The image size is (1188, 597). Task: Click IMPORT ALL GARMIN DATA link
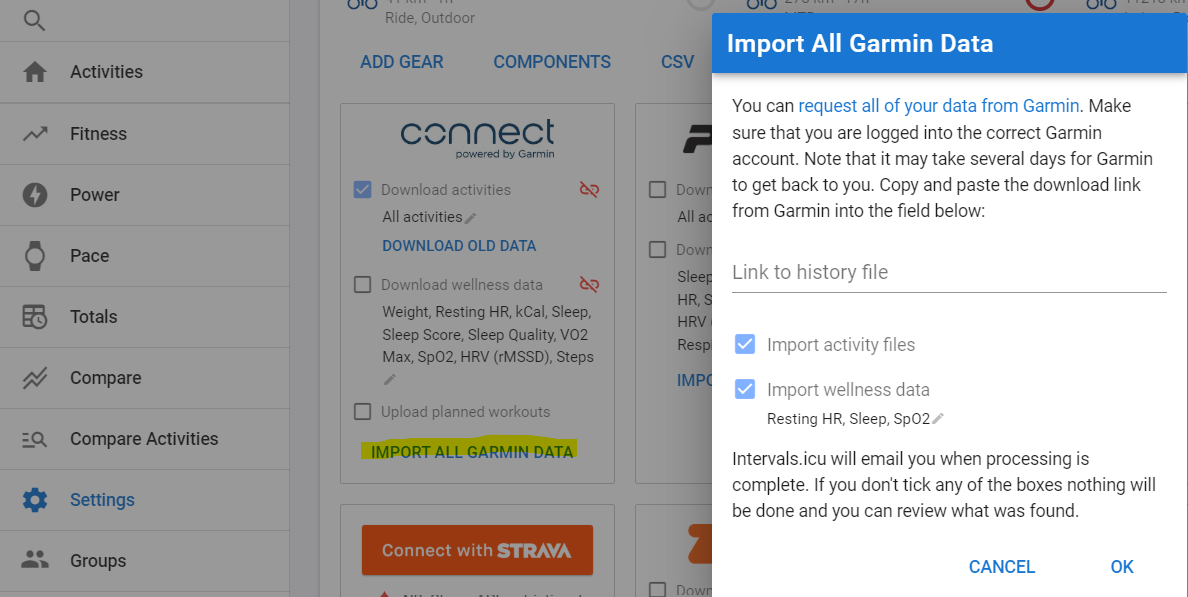pos(472,452)
